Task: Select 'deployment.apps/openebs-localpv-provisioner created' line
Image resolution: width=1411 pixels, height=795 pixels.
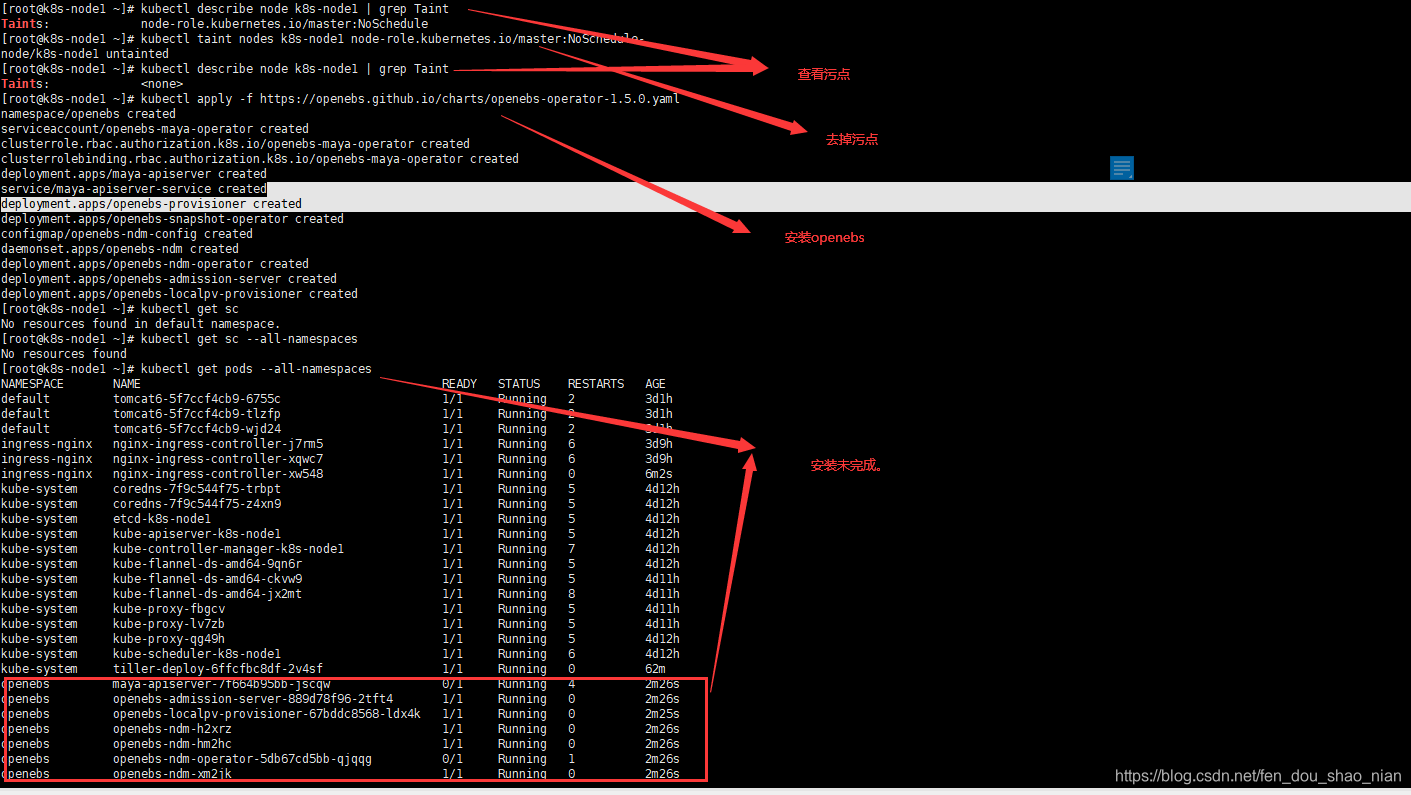Action: 179,294
